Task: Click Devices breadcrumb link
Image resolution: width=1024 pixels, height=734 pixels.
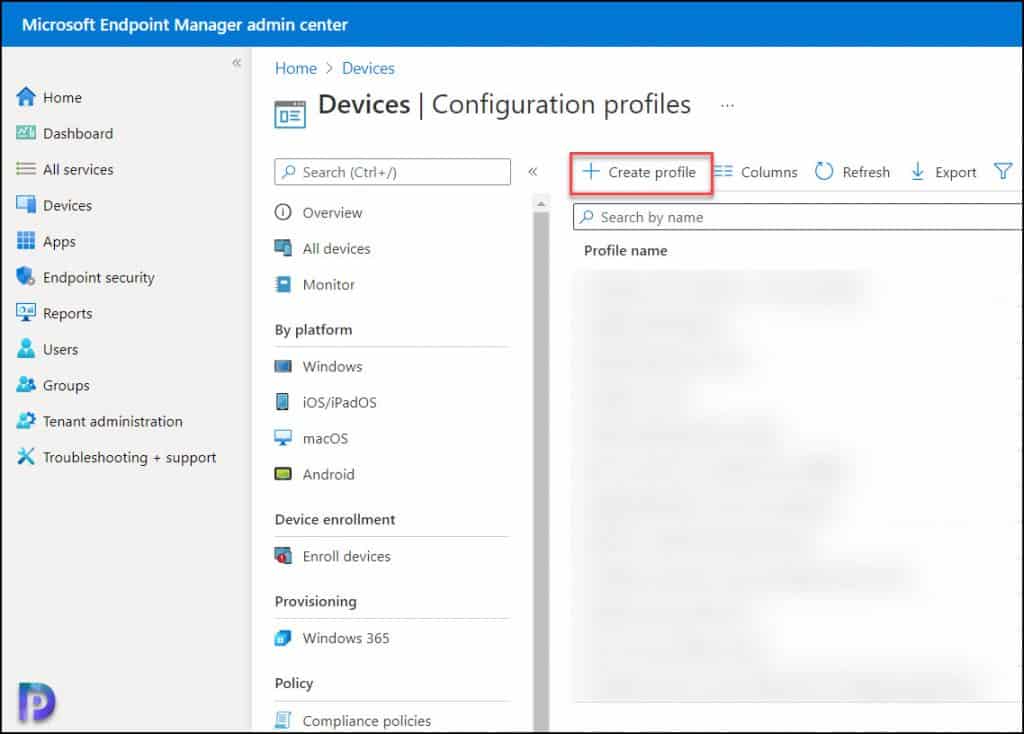Action: [x=368, y=68]
